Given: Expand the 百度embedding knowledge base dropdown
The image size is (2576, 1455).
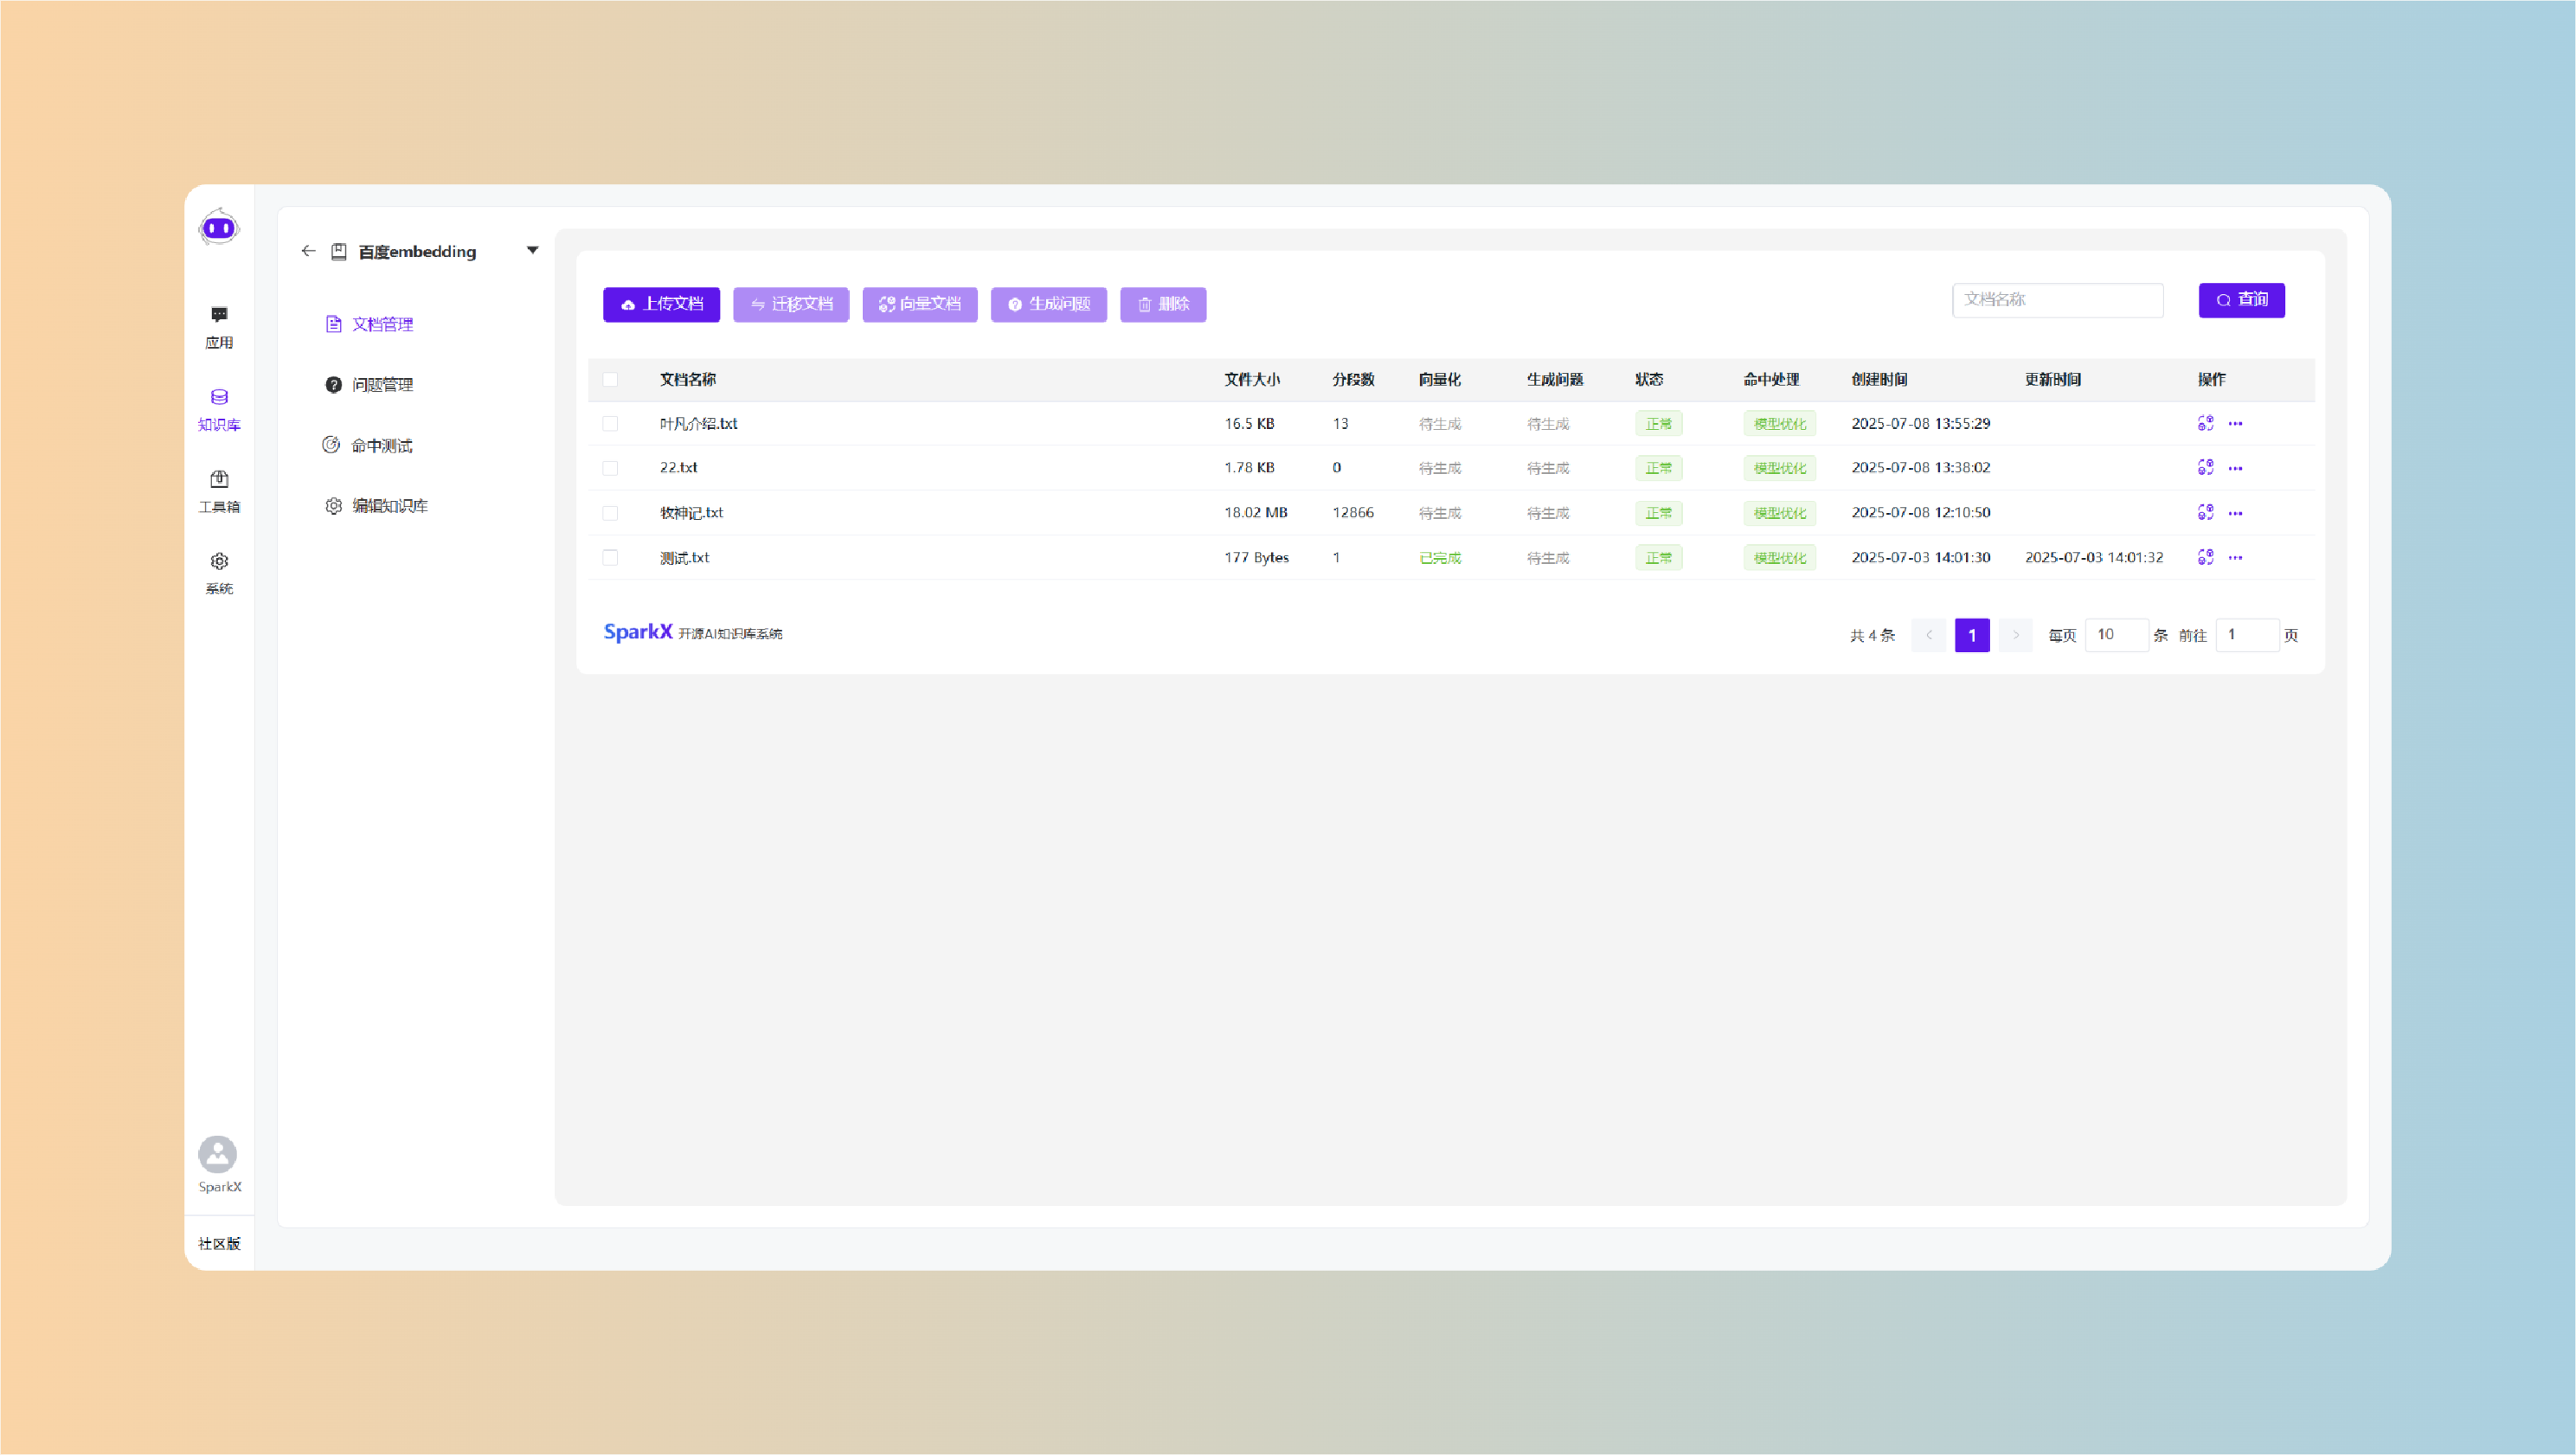Looking at the screenshot, I should [x=532, y=251].
